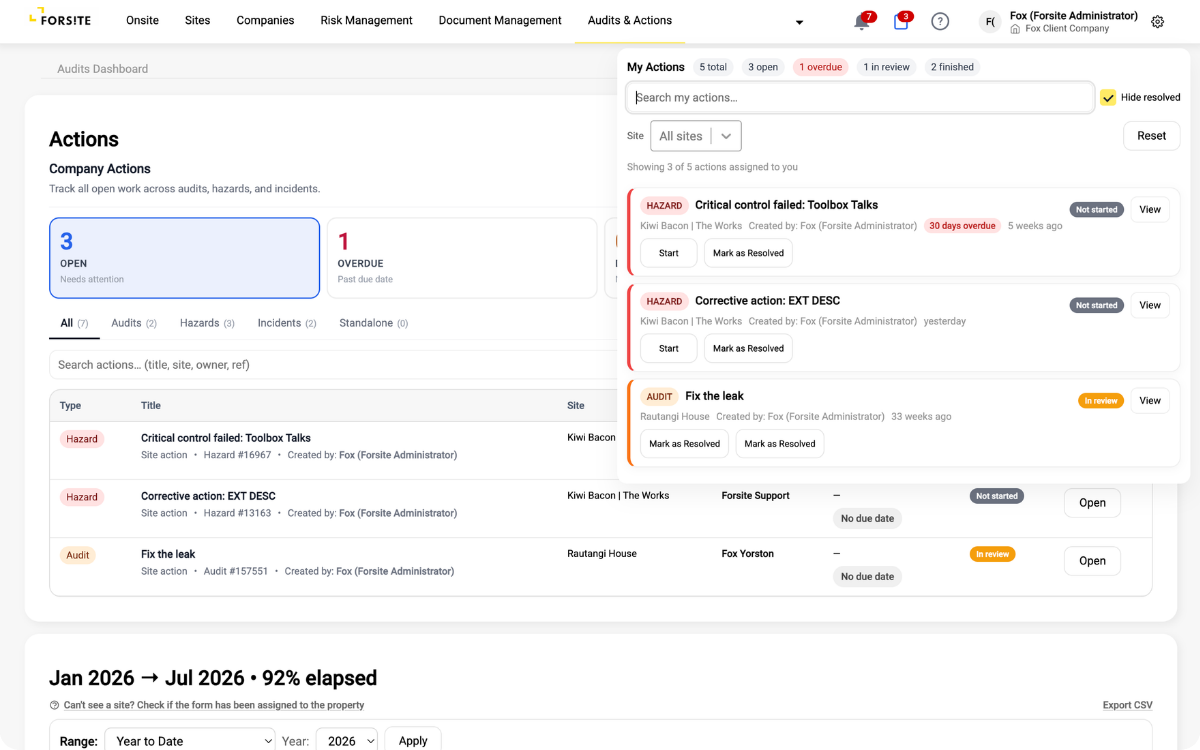The height and width of the screenshot is (750, 1200).
Task: Click the "Fox Yorston" owner cell
Action: [x=748, y=554]
